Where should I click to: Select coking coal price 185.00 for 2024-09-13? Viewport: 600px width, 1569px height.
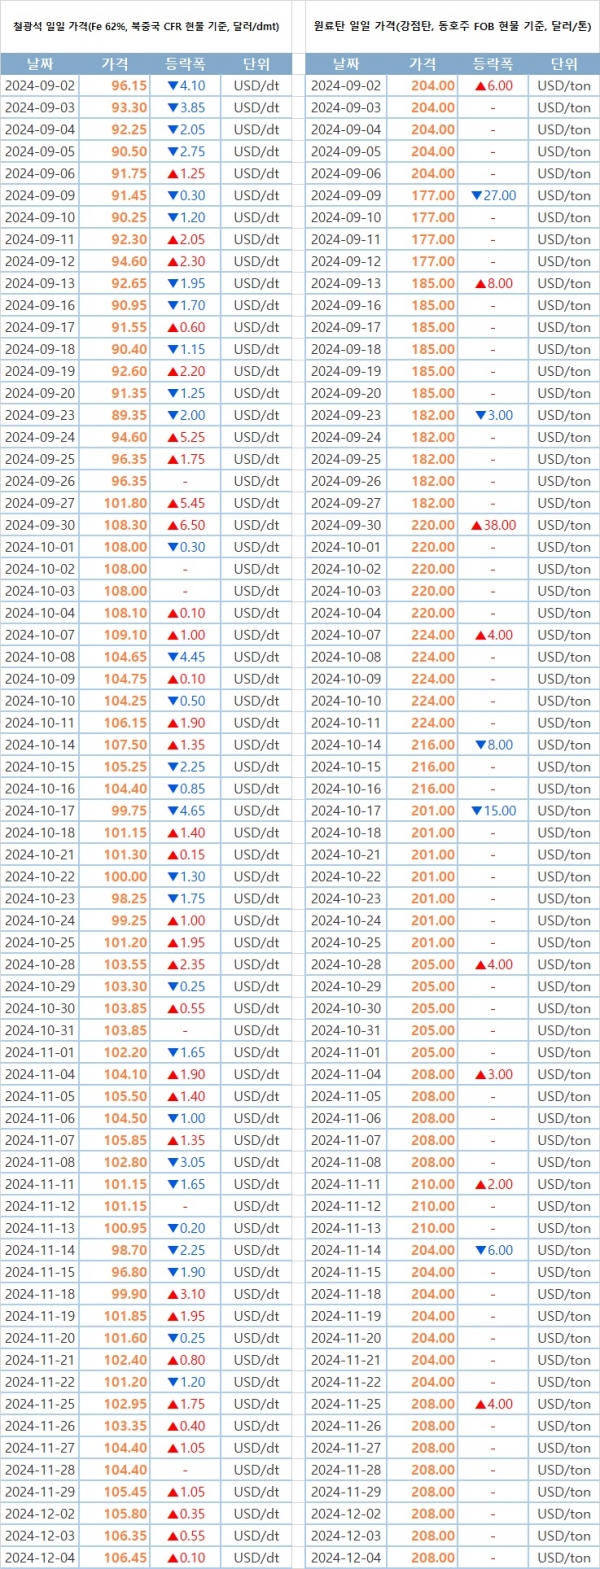click(433, 284)
